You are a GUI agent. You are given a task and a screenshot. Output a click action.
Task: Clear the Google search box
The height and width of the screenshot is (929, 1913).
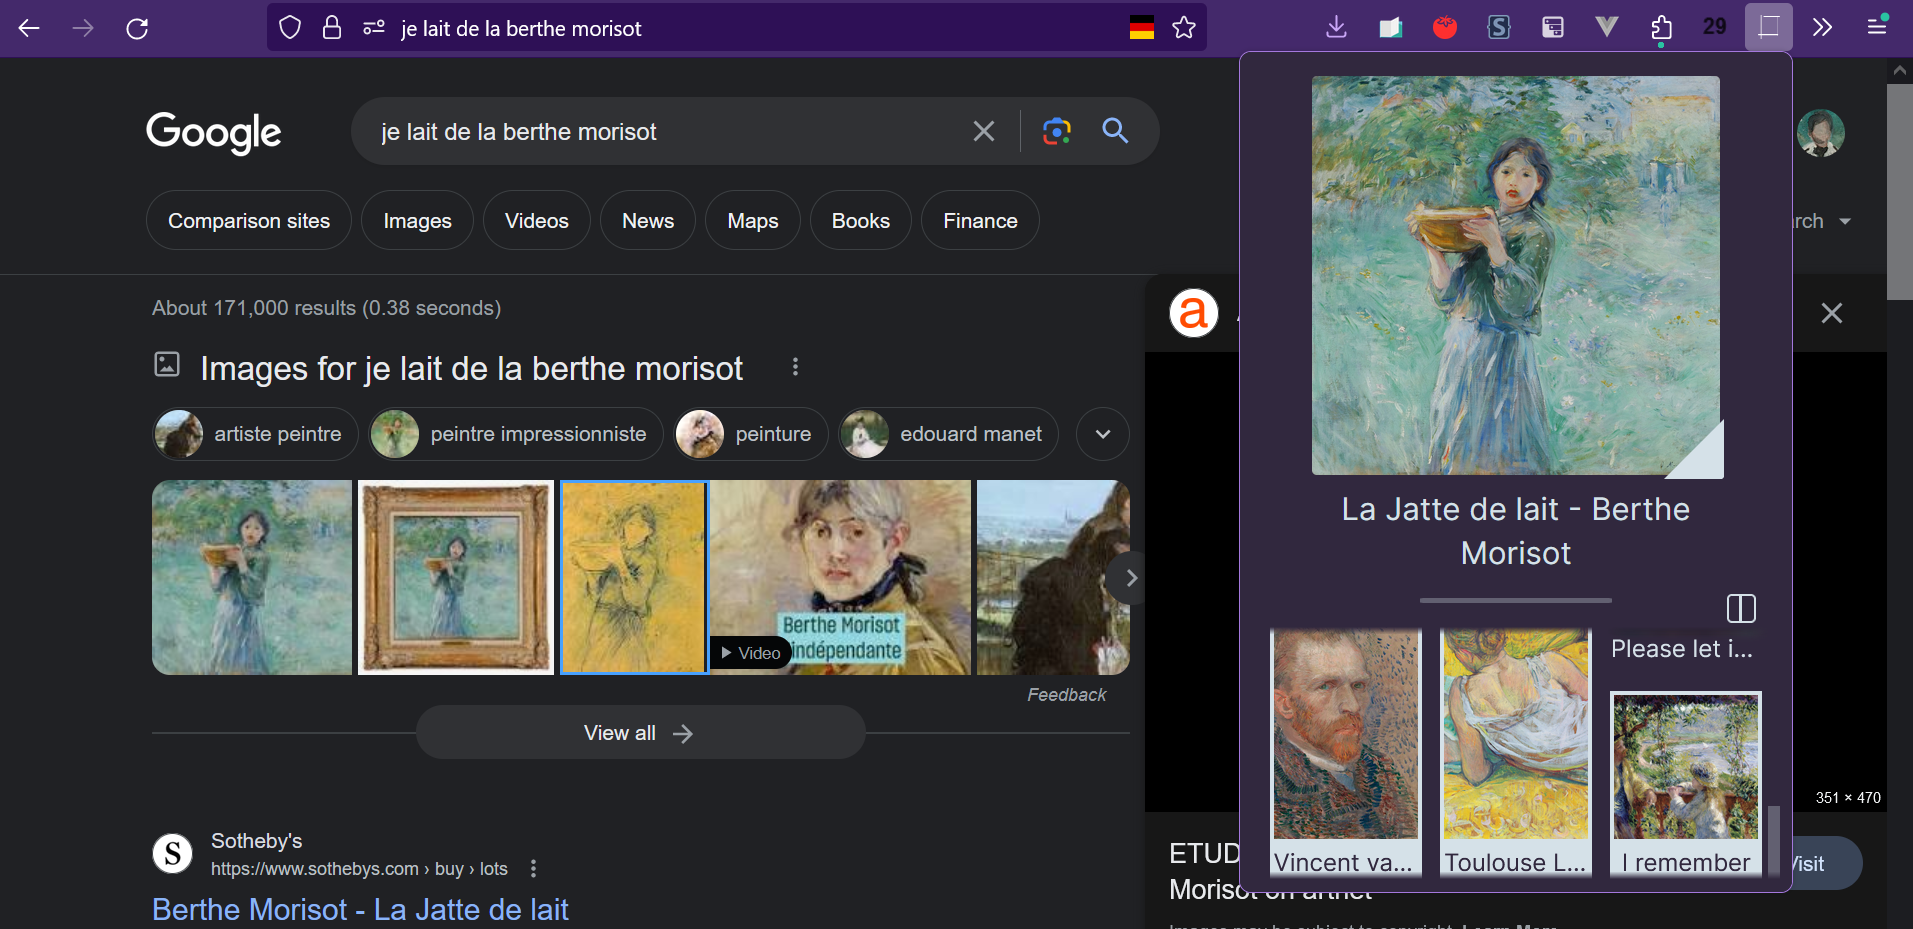point(984,131)
